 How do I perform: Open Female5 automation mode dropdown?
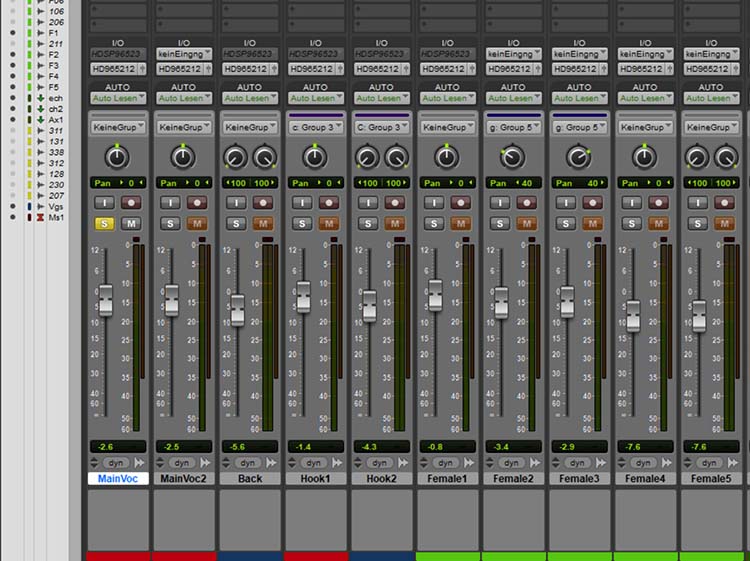[711, 98]
